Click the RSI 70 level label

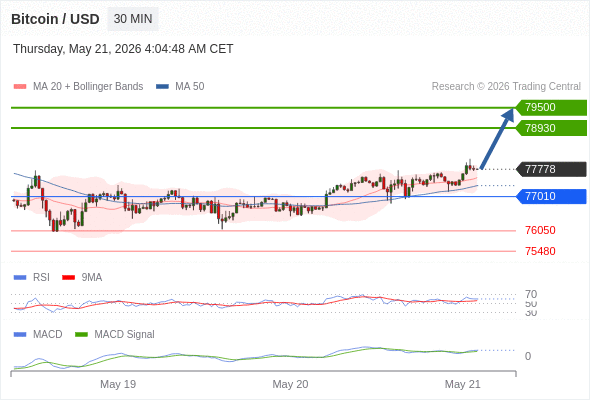(x=531, y=294)
